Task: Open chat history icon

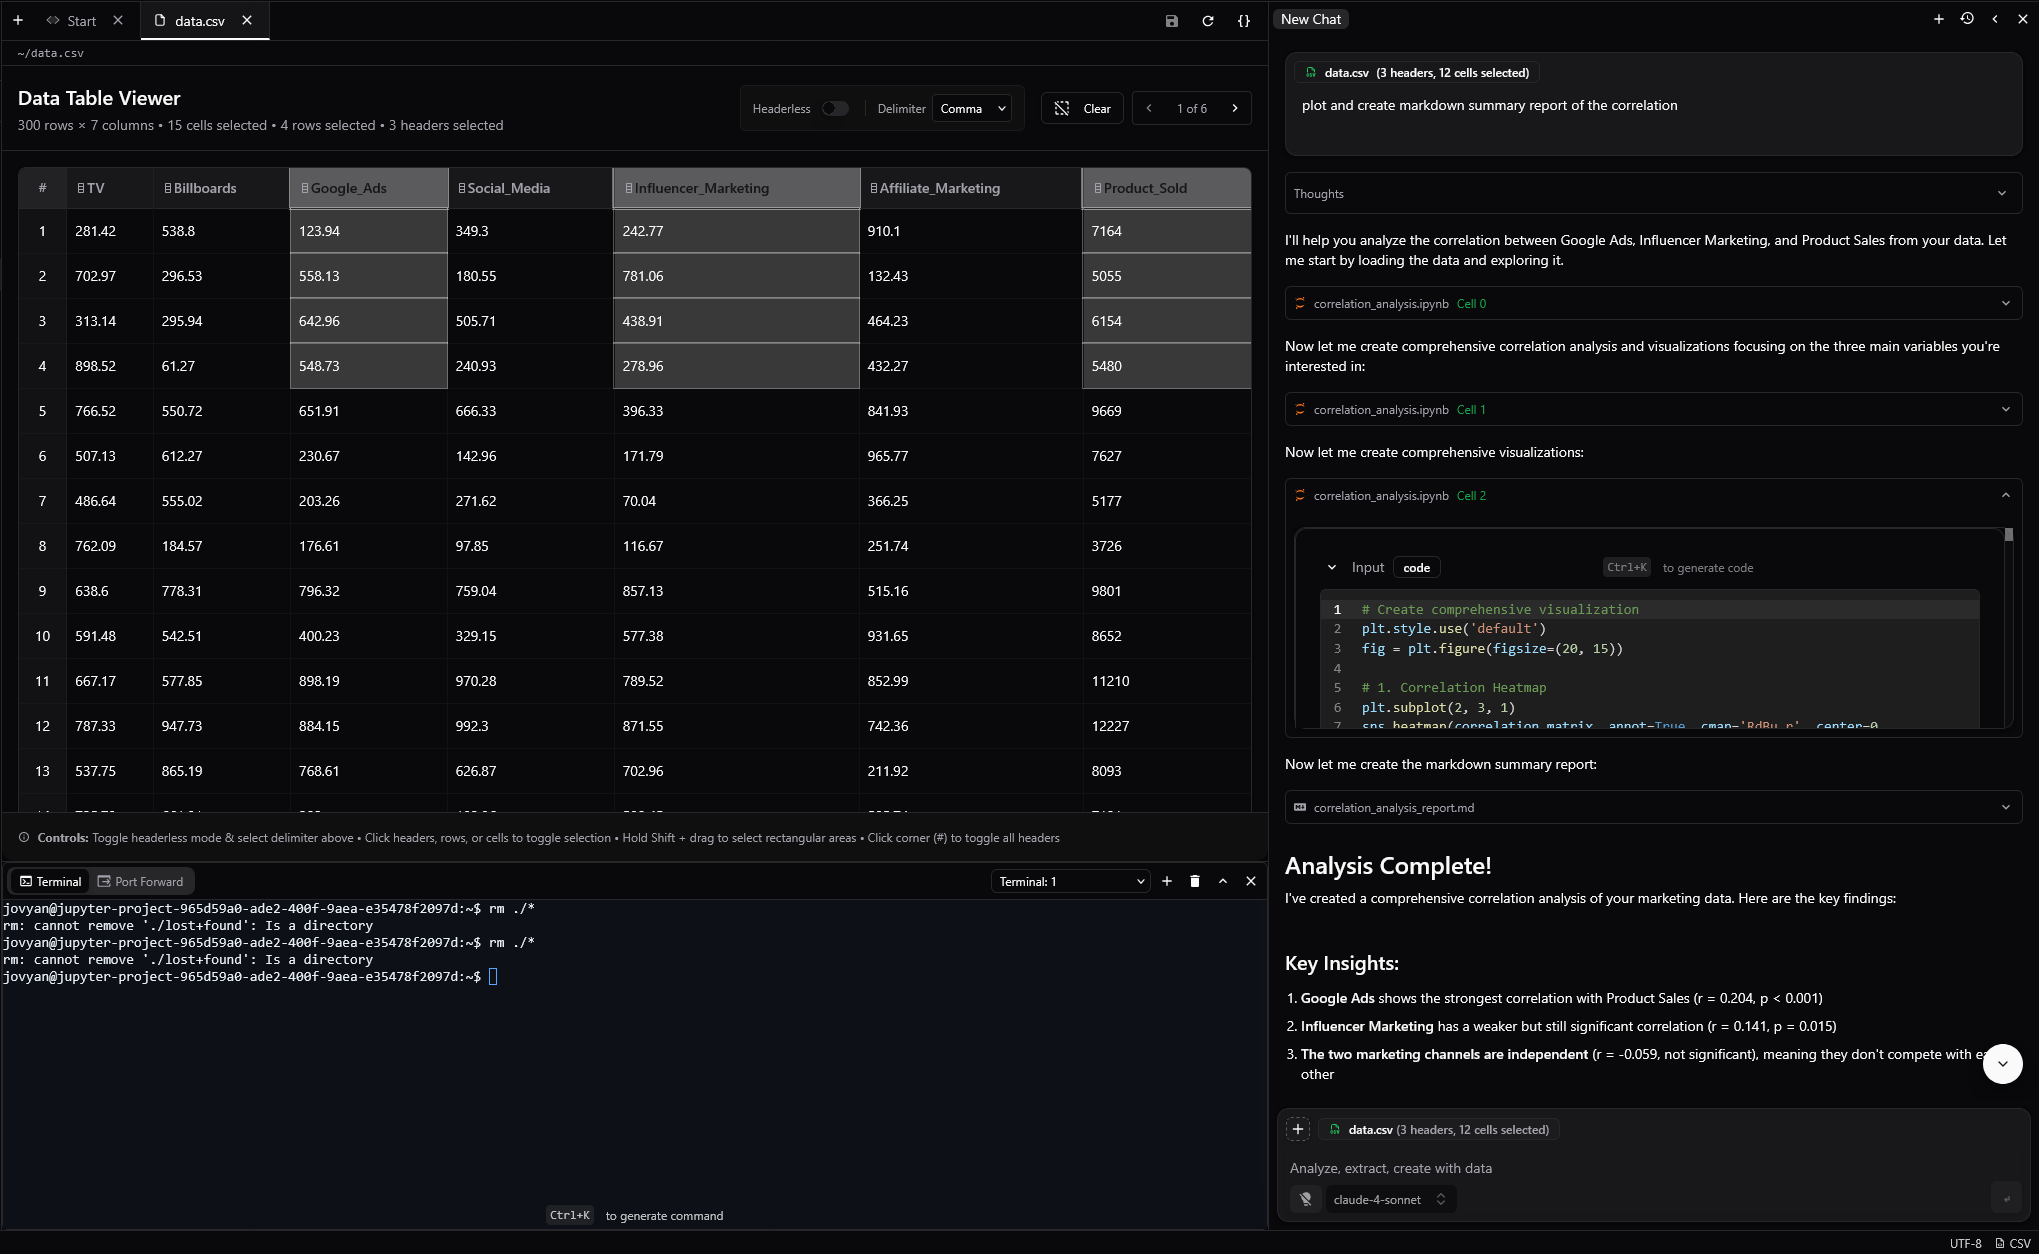Action: [x=1966, y=19]
